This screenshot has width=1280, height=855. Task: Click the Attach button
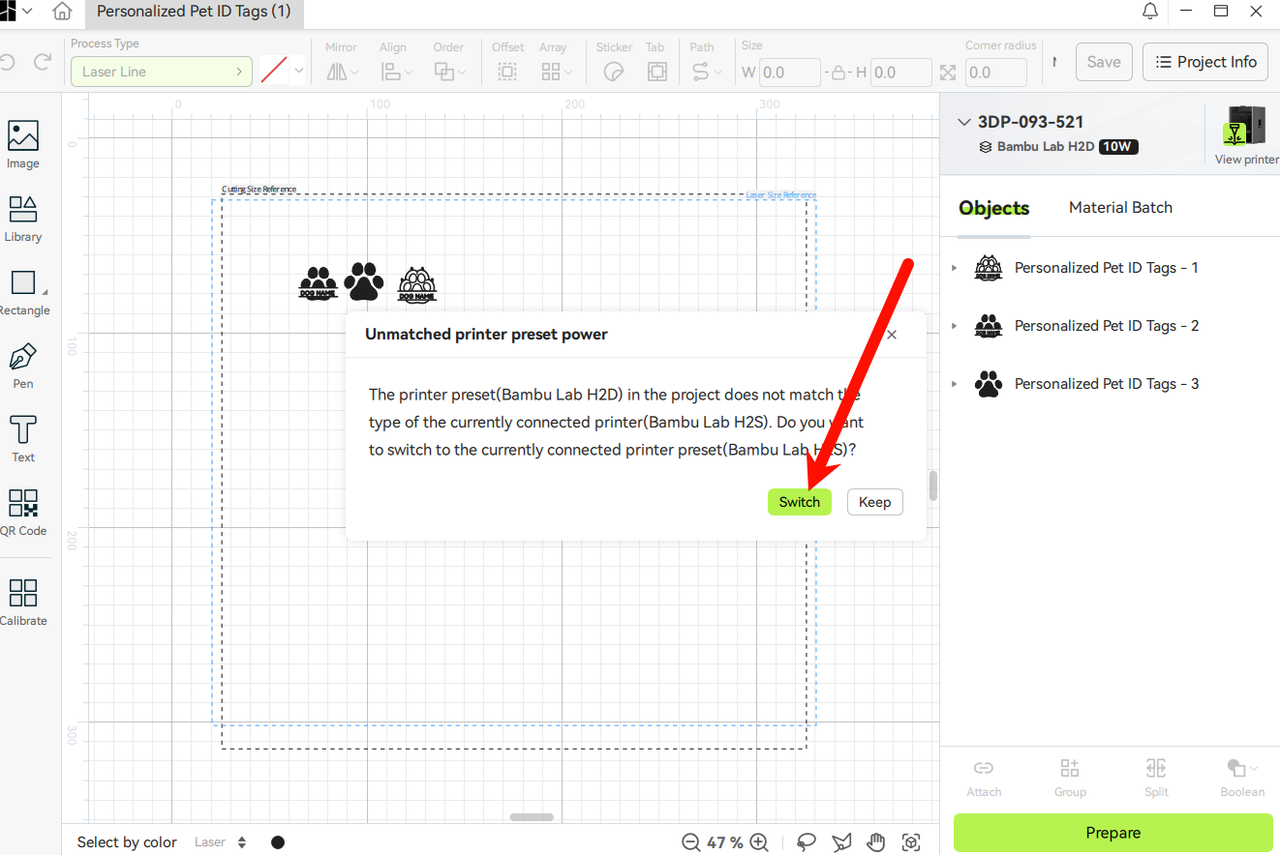(x=984, y=778)
